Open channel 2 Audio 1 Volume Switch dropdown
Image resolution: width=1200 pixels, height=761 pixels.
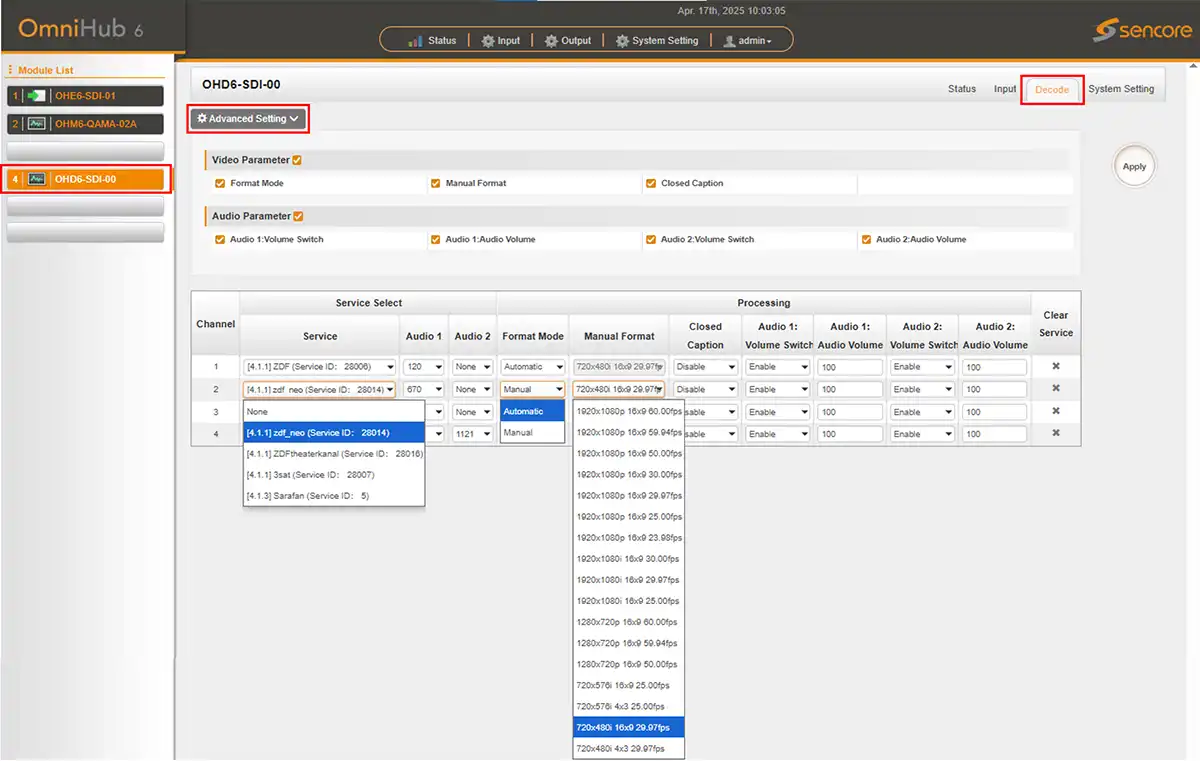pyautogui.click(x=778, y=389)
